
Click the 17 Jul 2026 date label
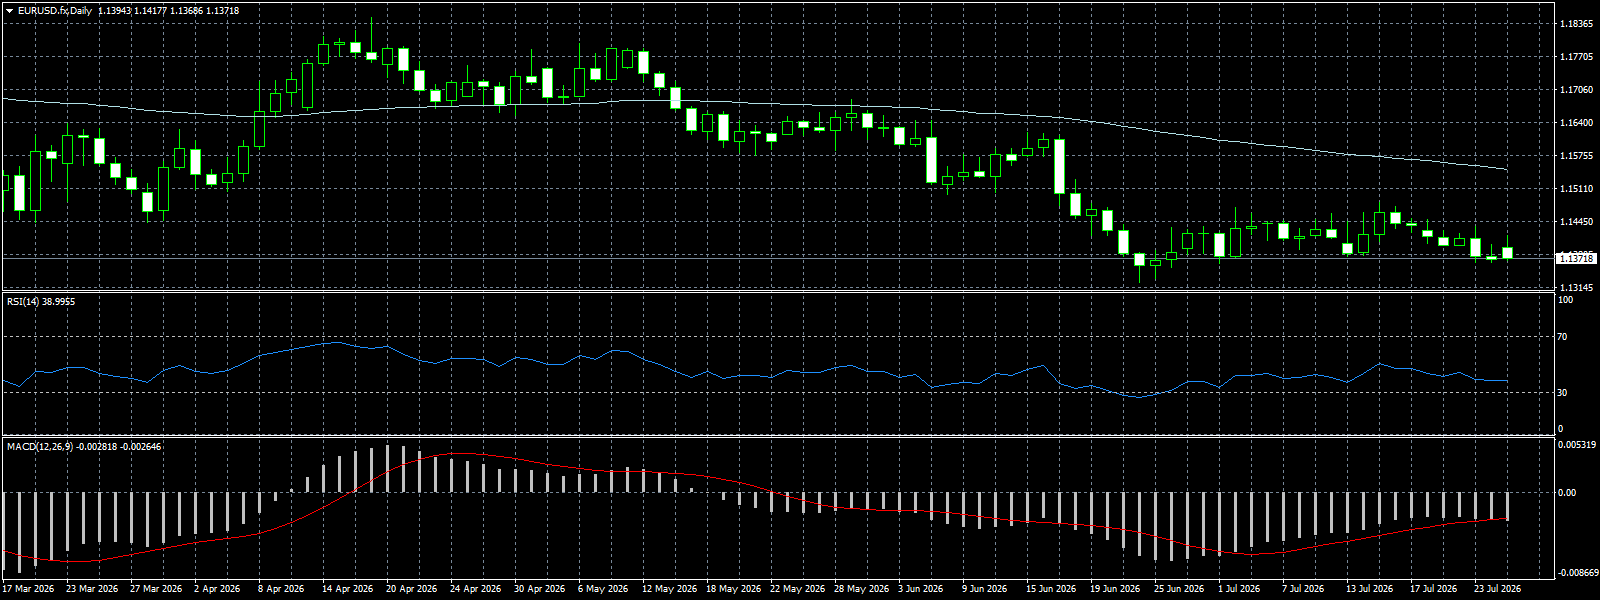(x=1435, y=589)
